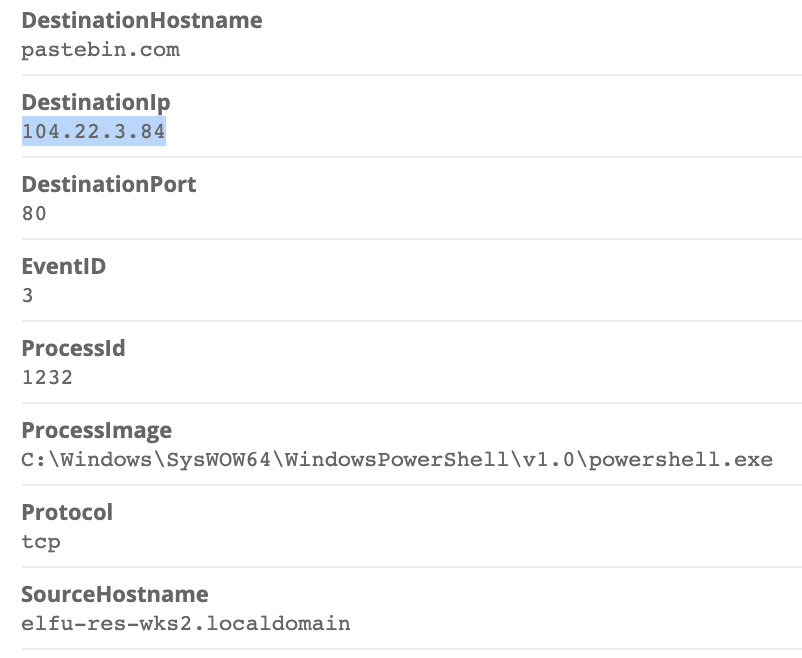Select the ProcessId value 1232
802x658 pixels.
tap(47, 378)
